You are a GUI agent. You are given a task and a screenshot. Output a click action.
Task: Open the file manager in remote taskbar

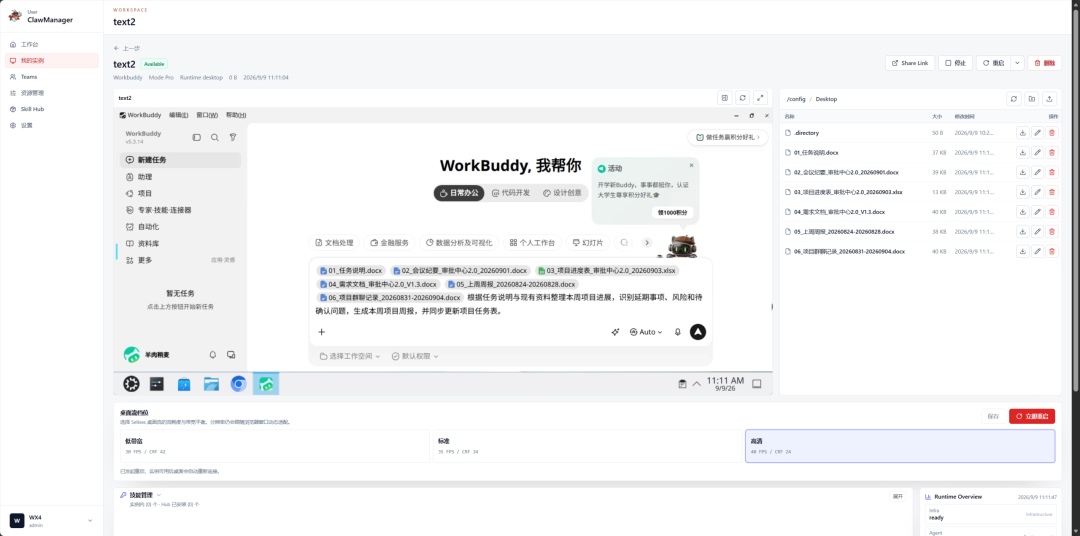(x=211, y=384)
